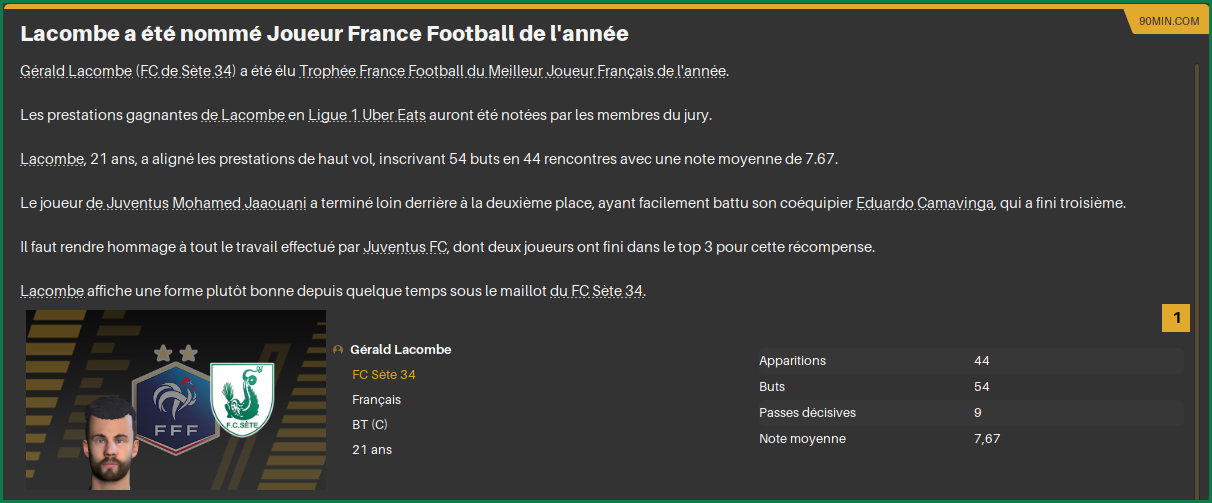Click the small player icon beside Gérald Lacombe
The width and height of the screenshot is (1212, 503).
coord(338,350)
